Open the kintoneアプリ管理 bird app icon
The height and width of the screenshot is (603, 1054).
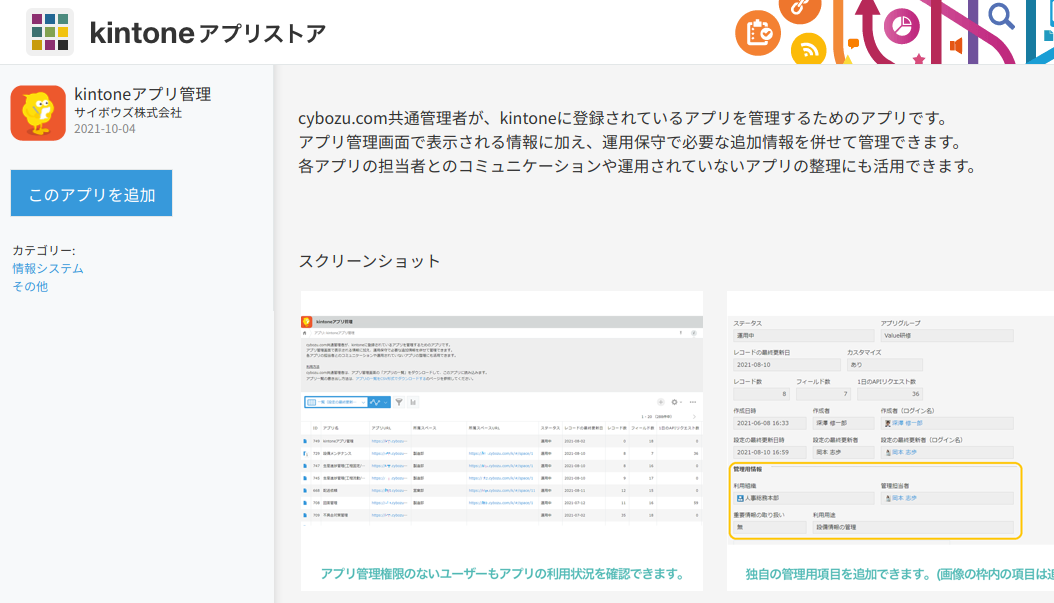click(38, 113)
